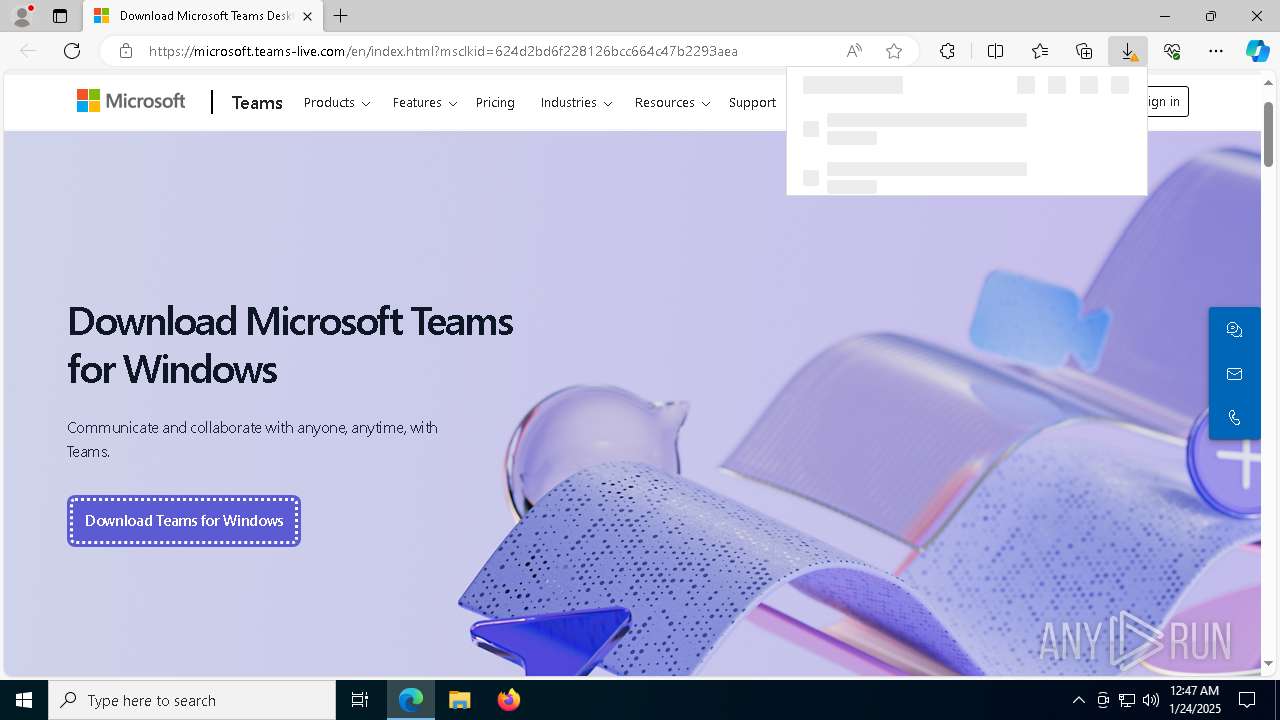Expand the Industries dropdown menu
This screenshot has width=1280, height=720.
[576, 102]
